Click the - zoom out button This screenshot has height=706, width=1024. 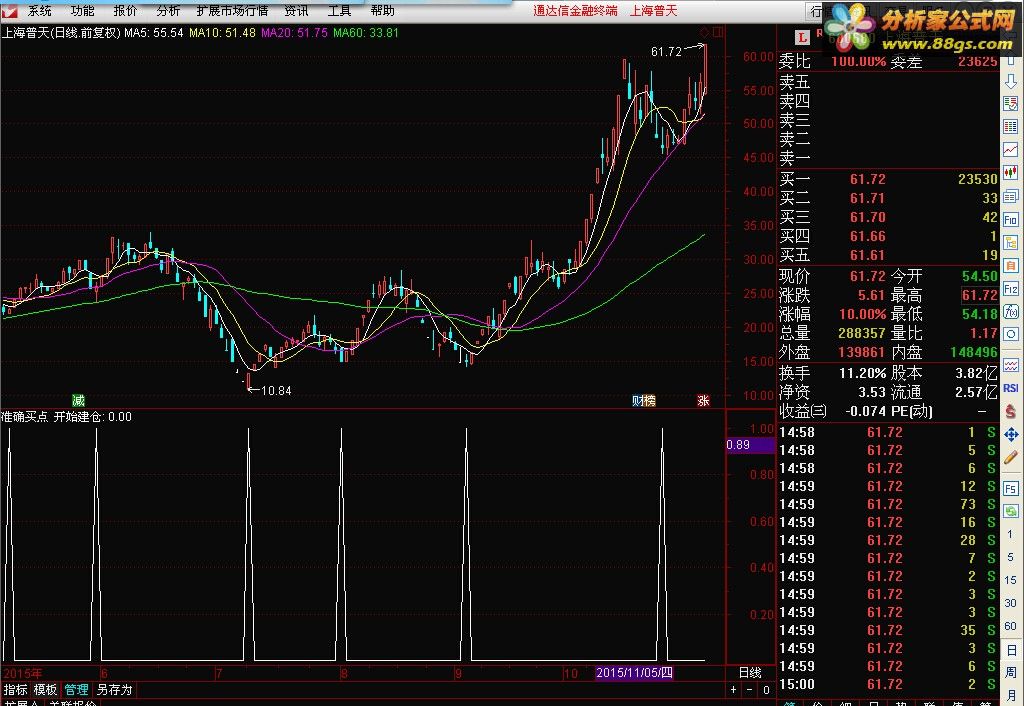click(x=750, y=690)
